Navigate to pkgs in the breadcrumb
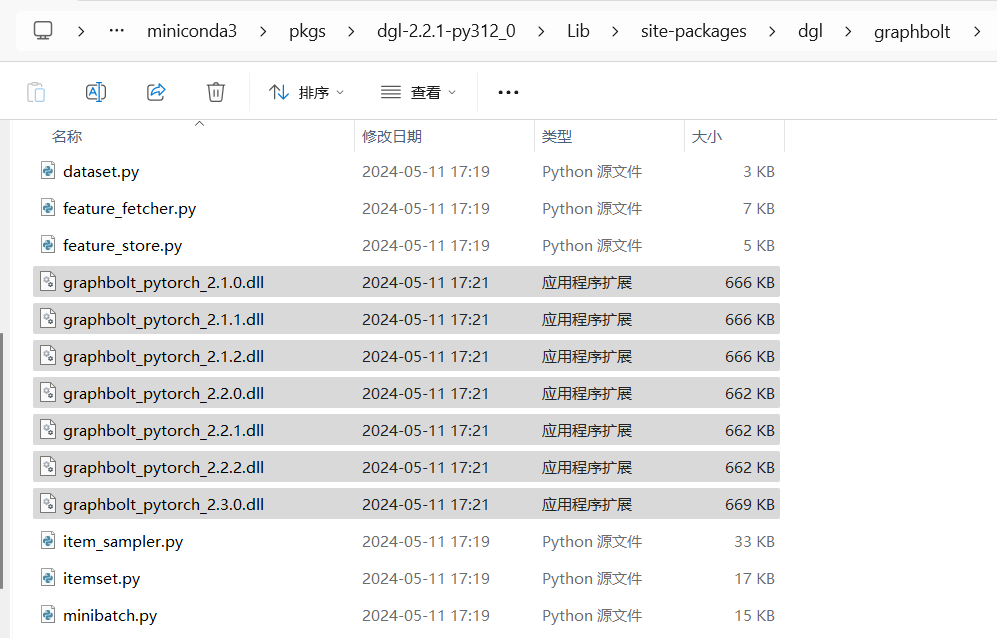The height and width of the screenshot is (638, 997). (307, 31)
